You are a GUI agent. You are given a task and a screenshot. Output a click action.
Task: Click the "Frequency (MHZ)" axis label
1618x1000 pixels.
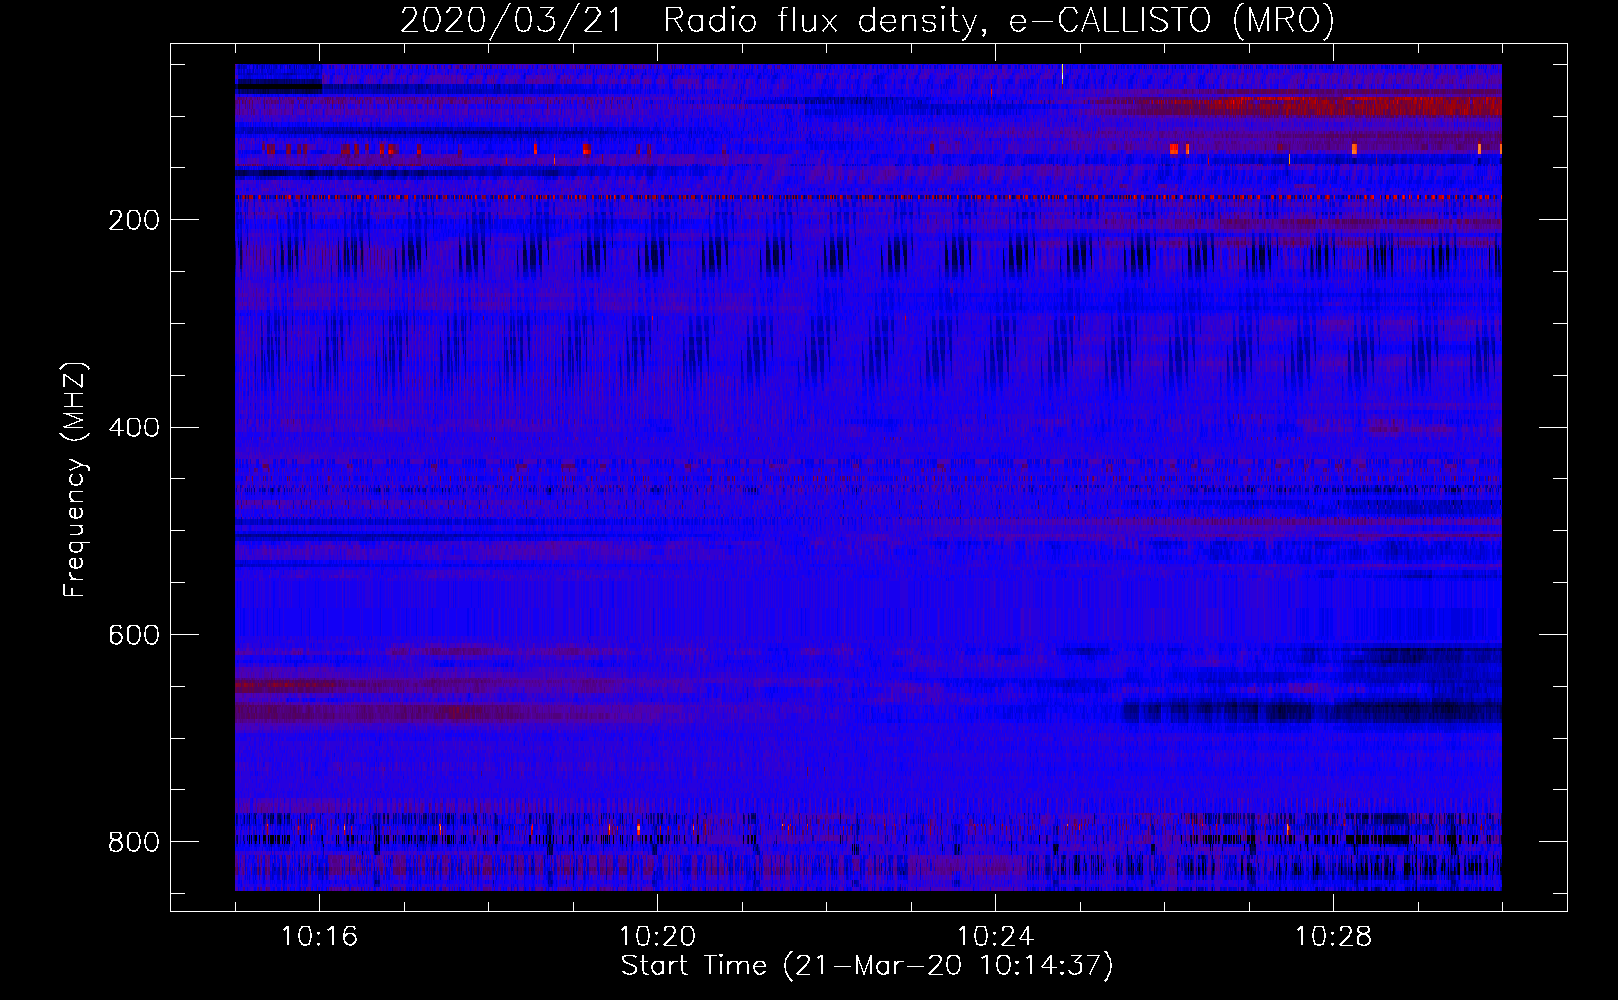click(x=75, y=479)
